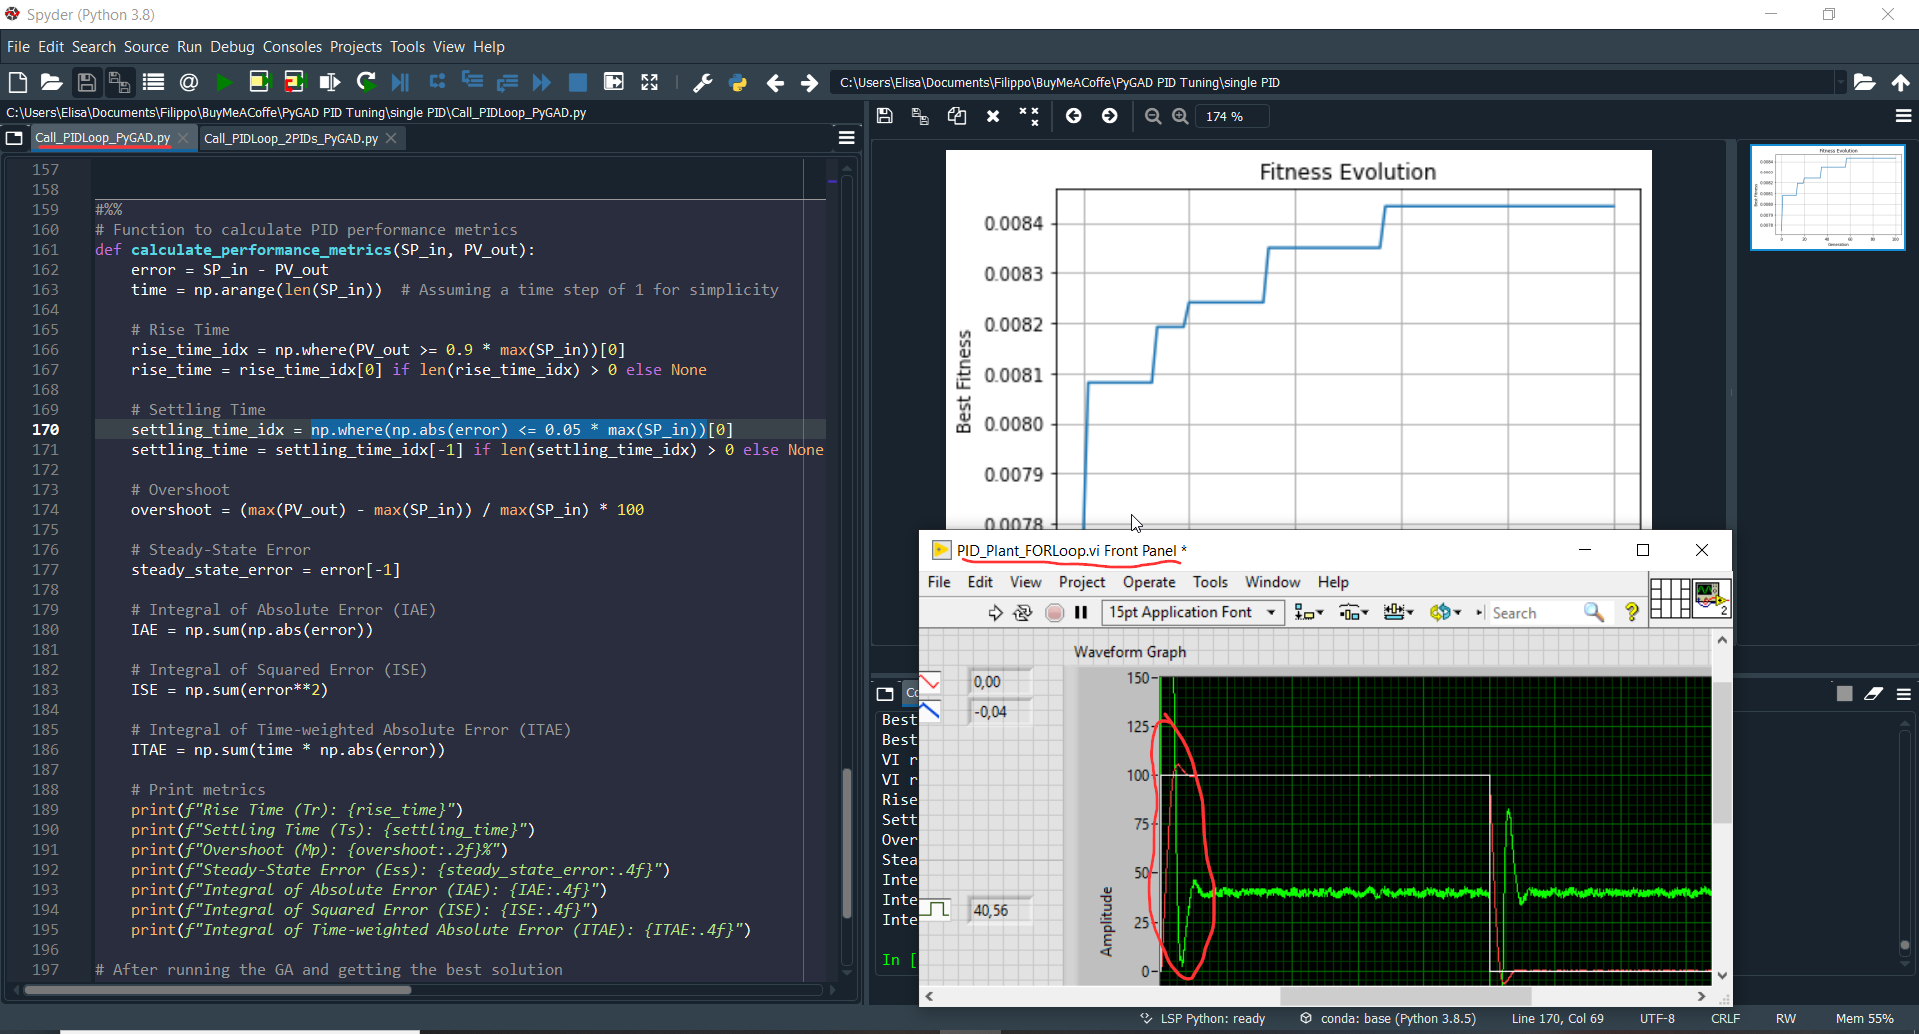This screenshot has width=1919, height=1034.
Task: Zoom out of the Fitness Evolution plot
Action: coord(1153,116)
